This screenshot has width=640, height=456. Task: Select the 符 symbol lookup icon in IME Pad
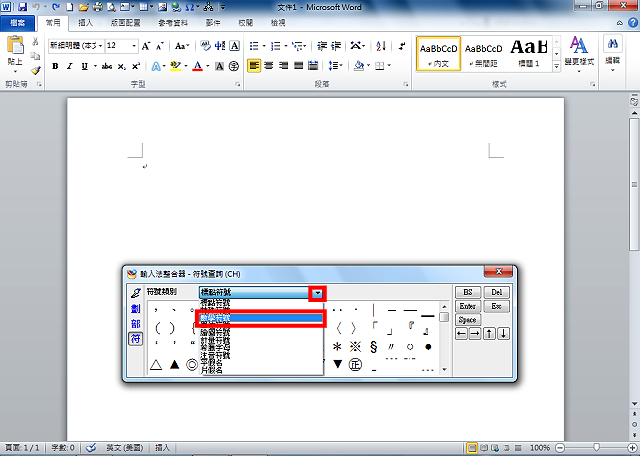coord(136,338)
